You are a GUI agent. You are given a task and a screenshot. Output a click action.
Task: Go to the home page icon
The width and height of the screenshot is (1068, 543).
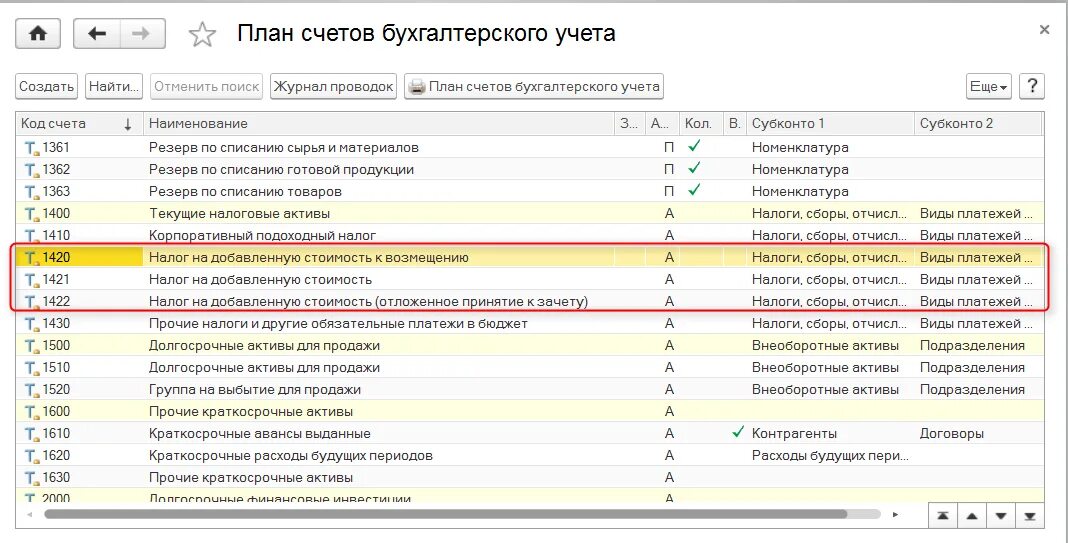click(x=38, y=33)
